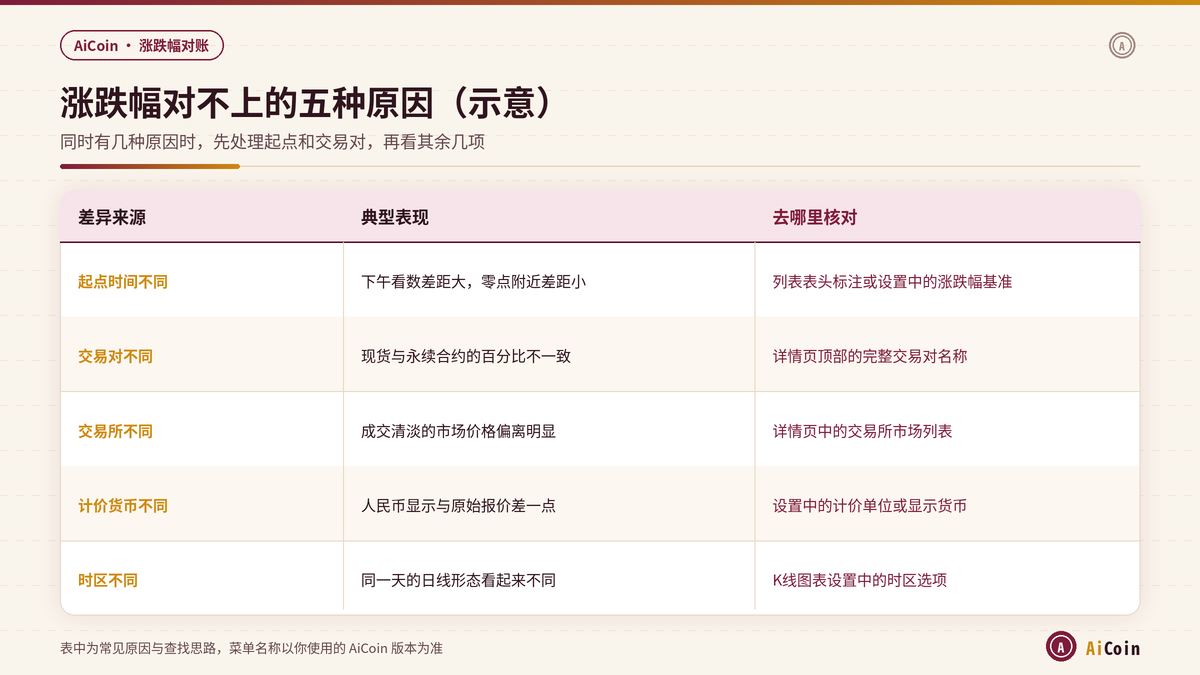Click the cell 详情页中的交易所市场列表

click(x=863, y=431)
